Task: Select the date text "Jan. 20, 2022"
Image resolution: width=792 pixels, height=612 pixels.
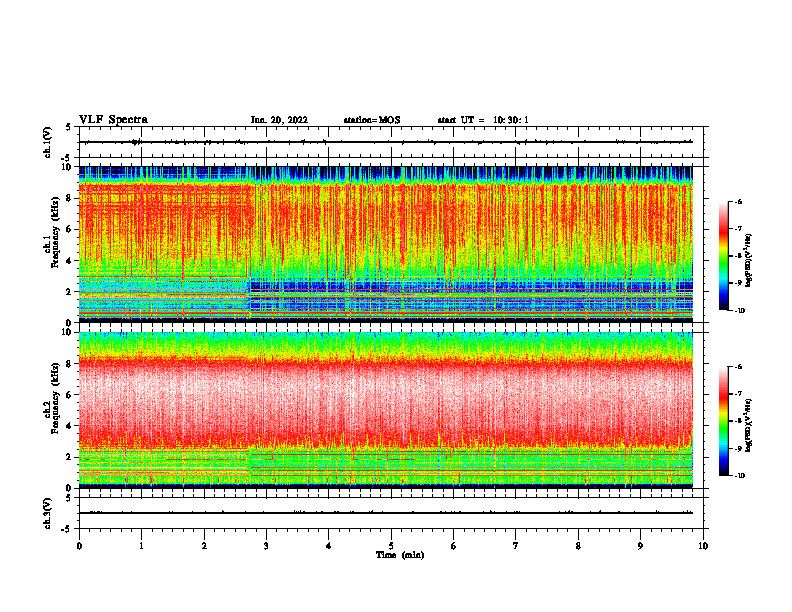Action: point(279,120)
